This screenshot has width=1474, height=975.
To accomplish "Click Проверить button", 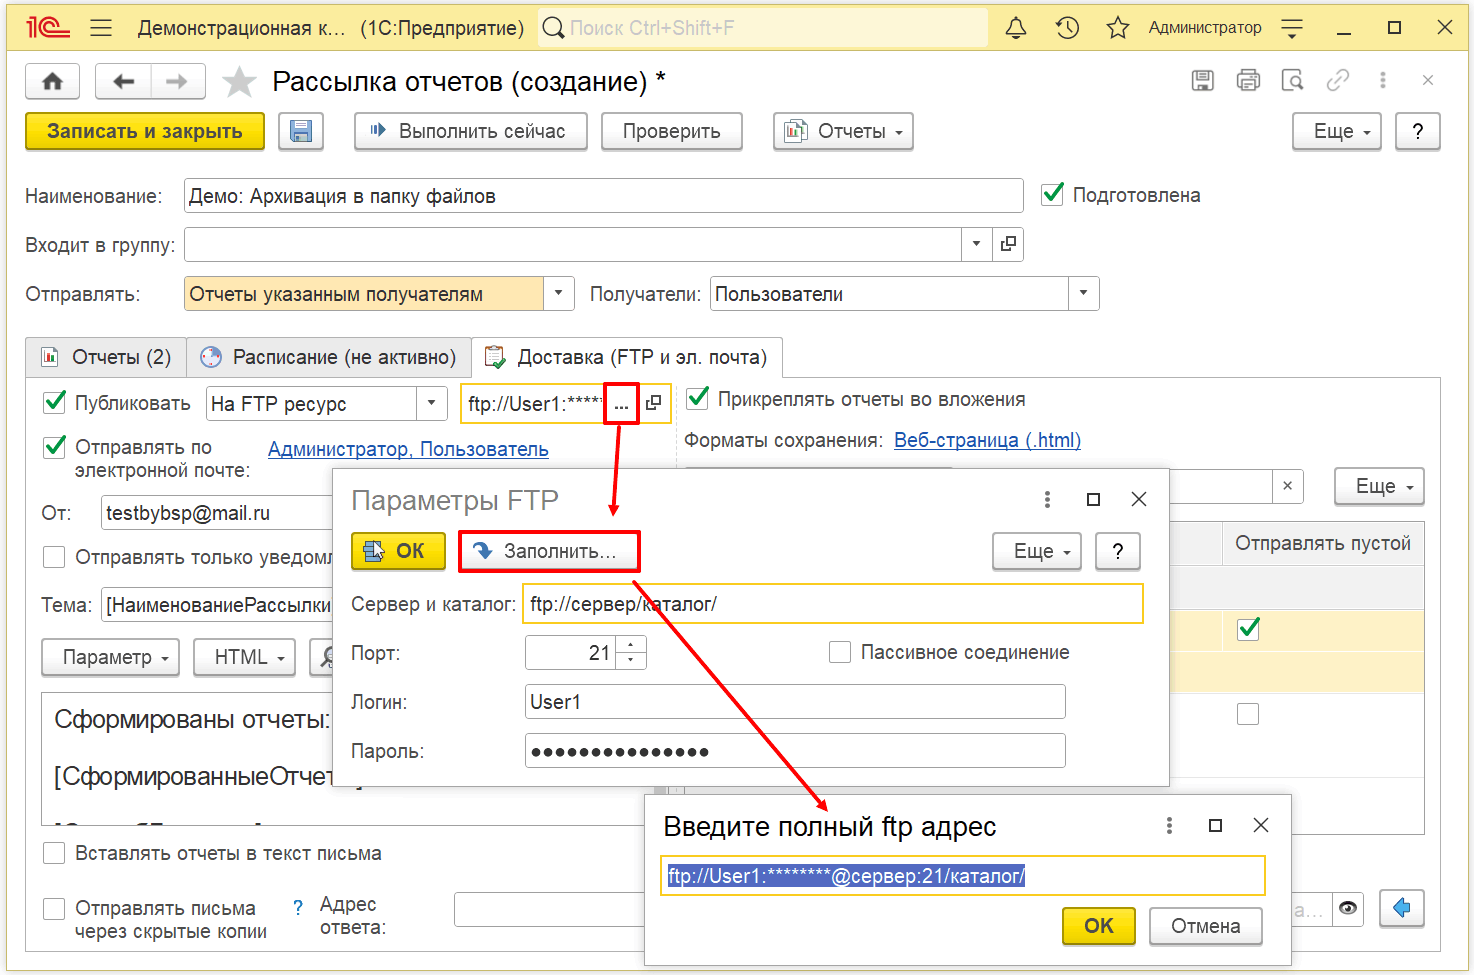I will 672,131.
